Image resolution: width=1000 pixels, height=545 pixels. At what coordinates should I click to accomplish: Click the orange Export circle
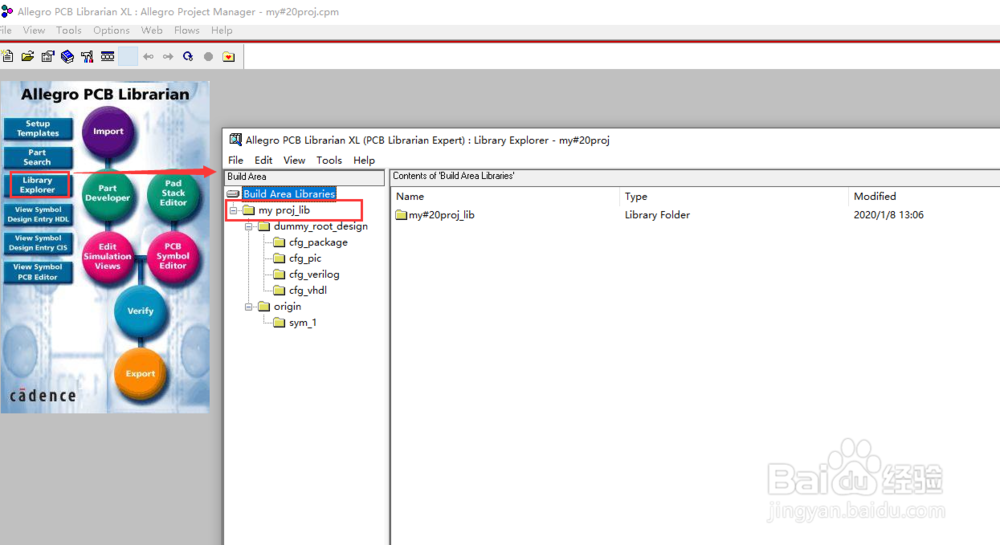[x=140, y=374]
